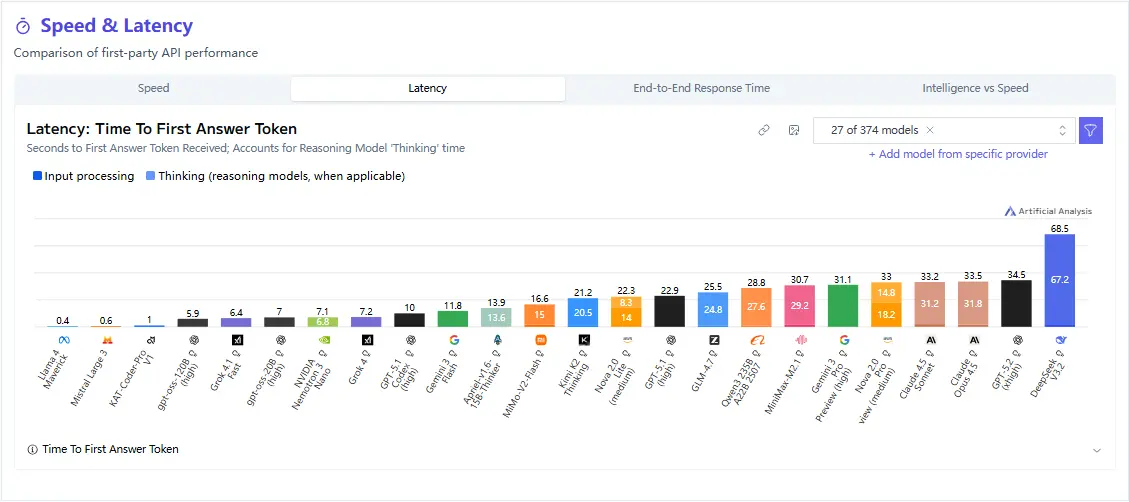1129x502 pixels.
Task: Switch to the Speed tab
Action: coord(153,89)
